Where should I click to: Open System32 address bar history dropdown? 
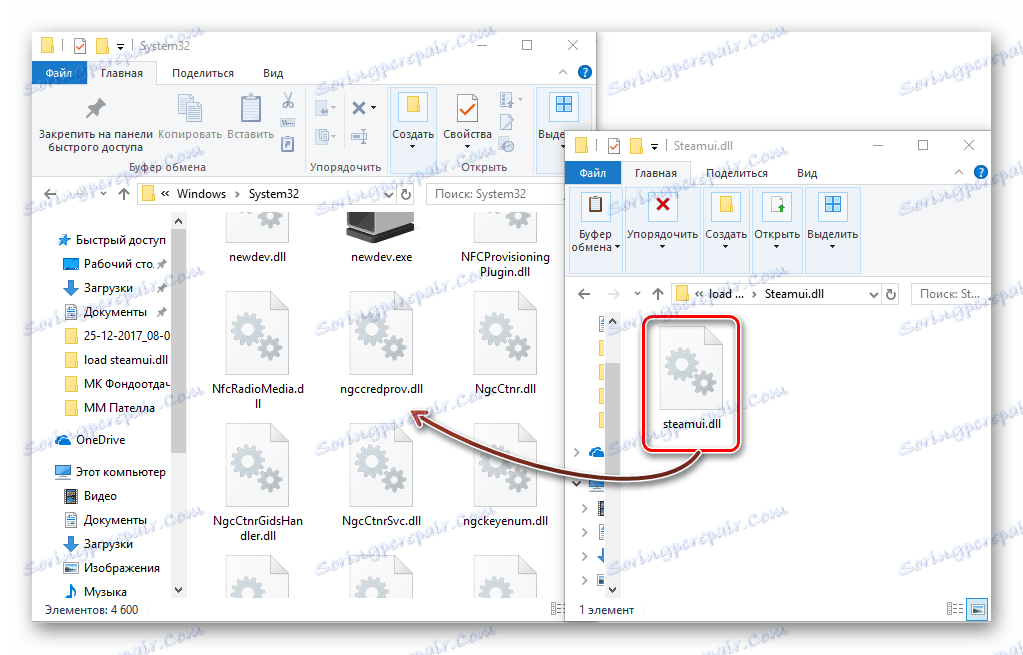[x=389, y=194]
